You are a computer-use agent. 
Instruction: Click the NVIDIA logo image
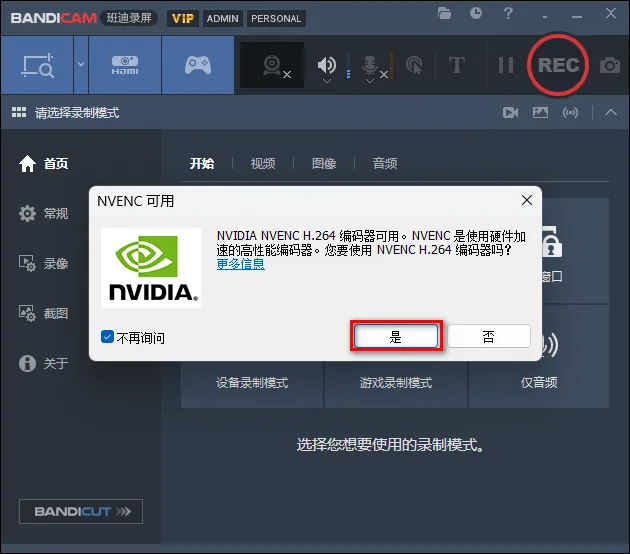click(151, 268)
